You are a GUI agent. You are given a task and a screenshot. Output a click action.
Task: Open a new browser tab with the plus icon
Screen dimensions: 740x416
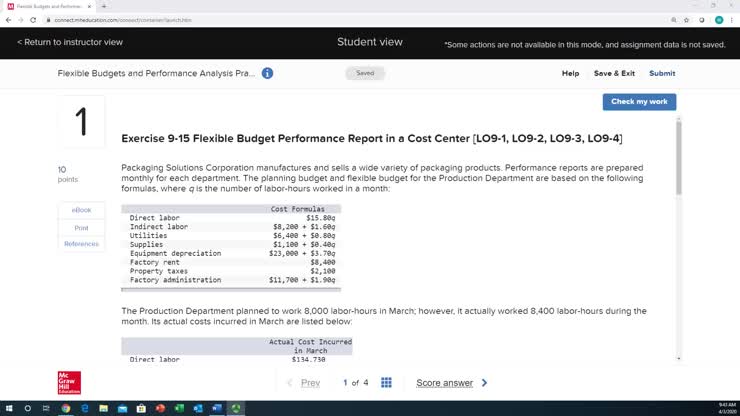click(x=104, y=6)
